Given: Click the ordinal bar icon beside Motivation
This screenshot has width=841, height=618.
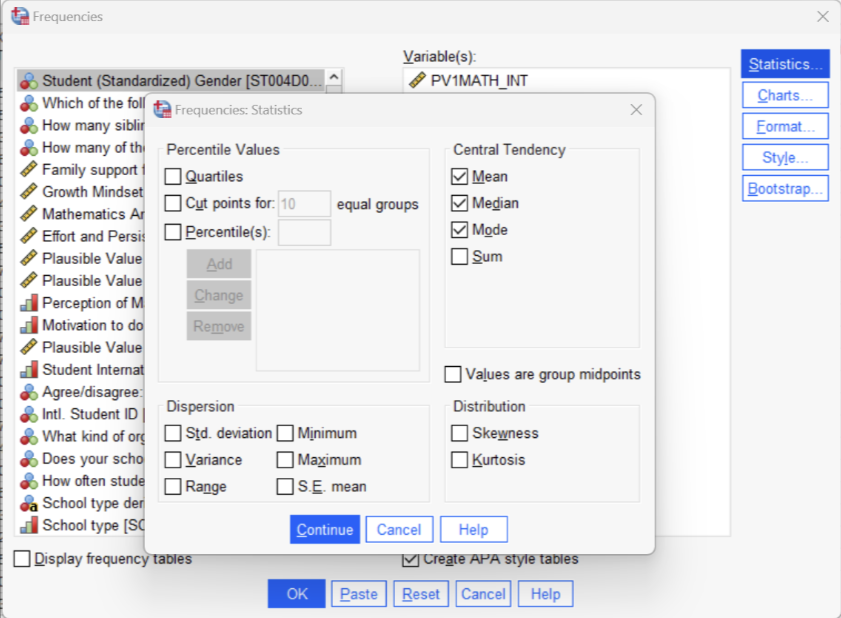Looking at the screenshot, I should tap(29, 325).
